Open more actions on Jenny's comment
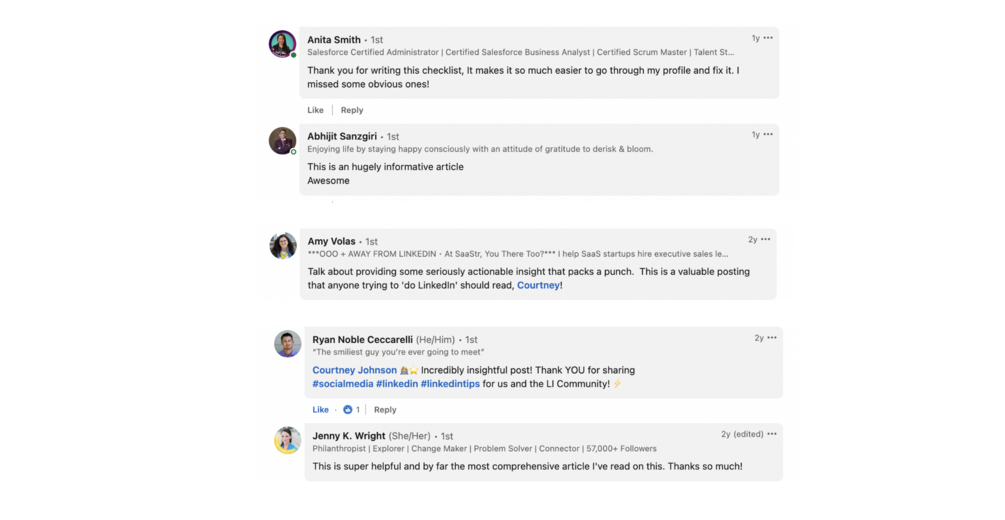 [x=772, y=434]
